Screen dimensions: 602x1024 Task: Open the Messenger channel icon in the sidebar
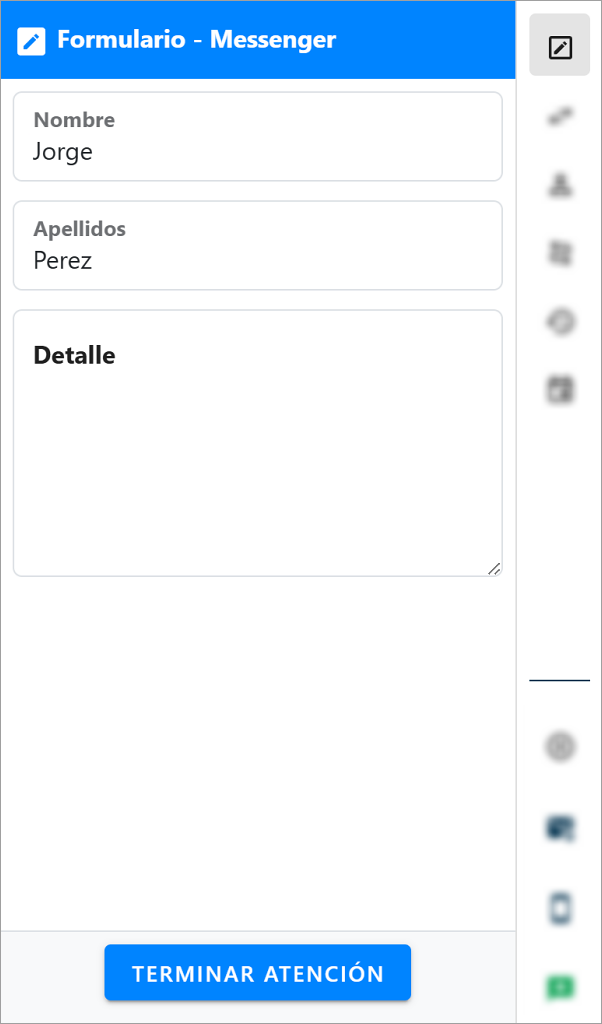pyautogui.click(x=559, y=829)
